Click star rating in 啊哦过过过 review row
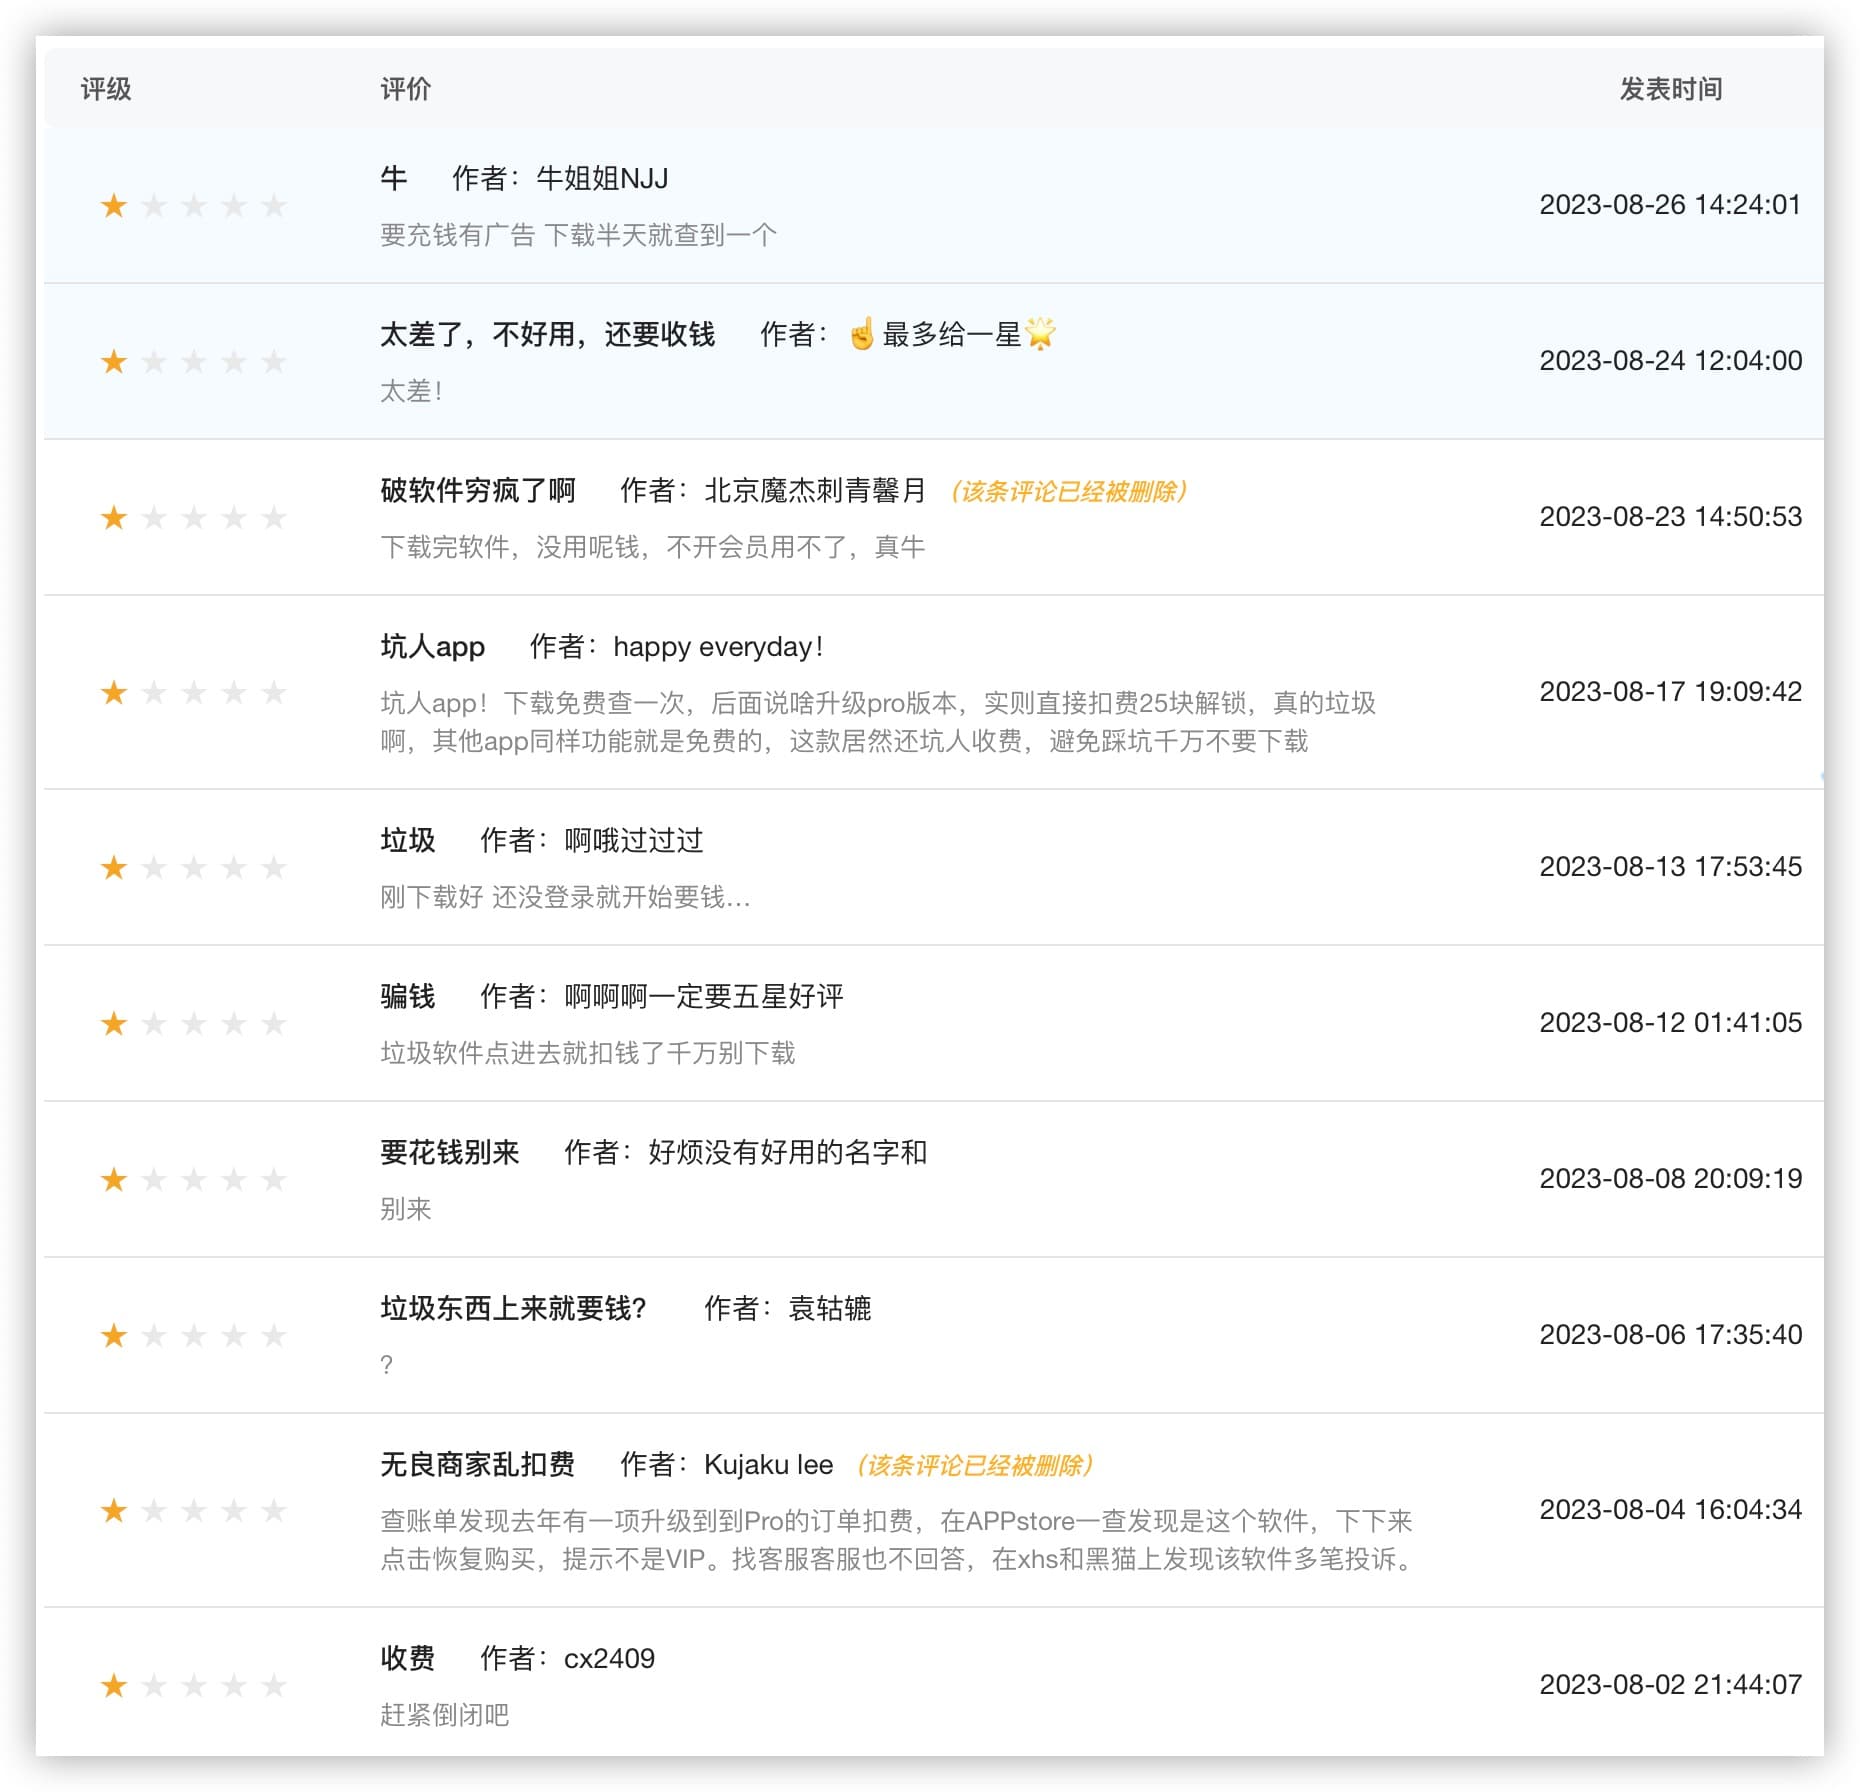The width and height of the screenshot is (1860, 1792). click(x=194, y=868)
